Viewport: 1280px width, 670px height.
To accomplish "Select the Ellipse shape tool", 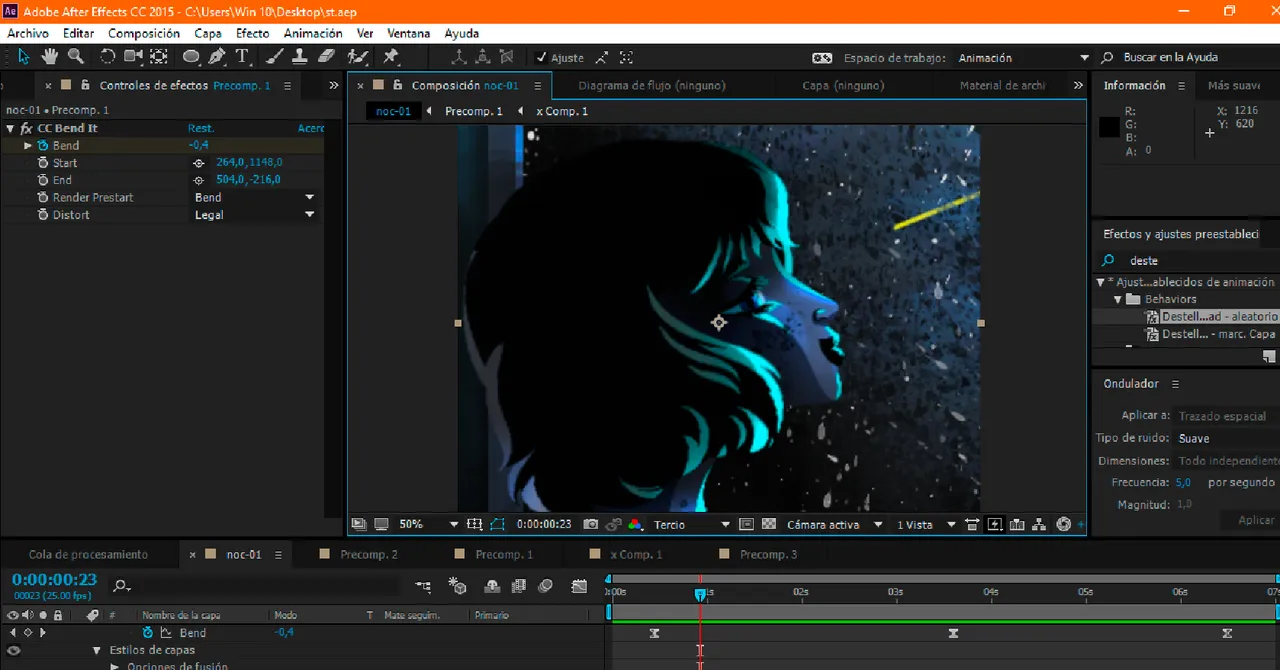I will coord(191,57).
